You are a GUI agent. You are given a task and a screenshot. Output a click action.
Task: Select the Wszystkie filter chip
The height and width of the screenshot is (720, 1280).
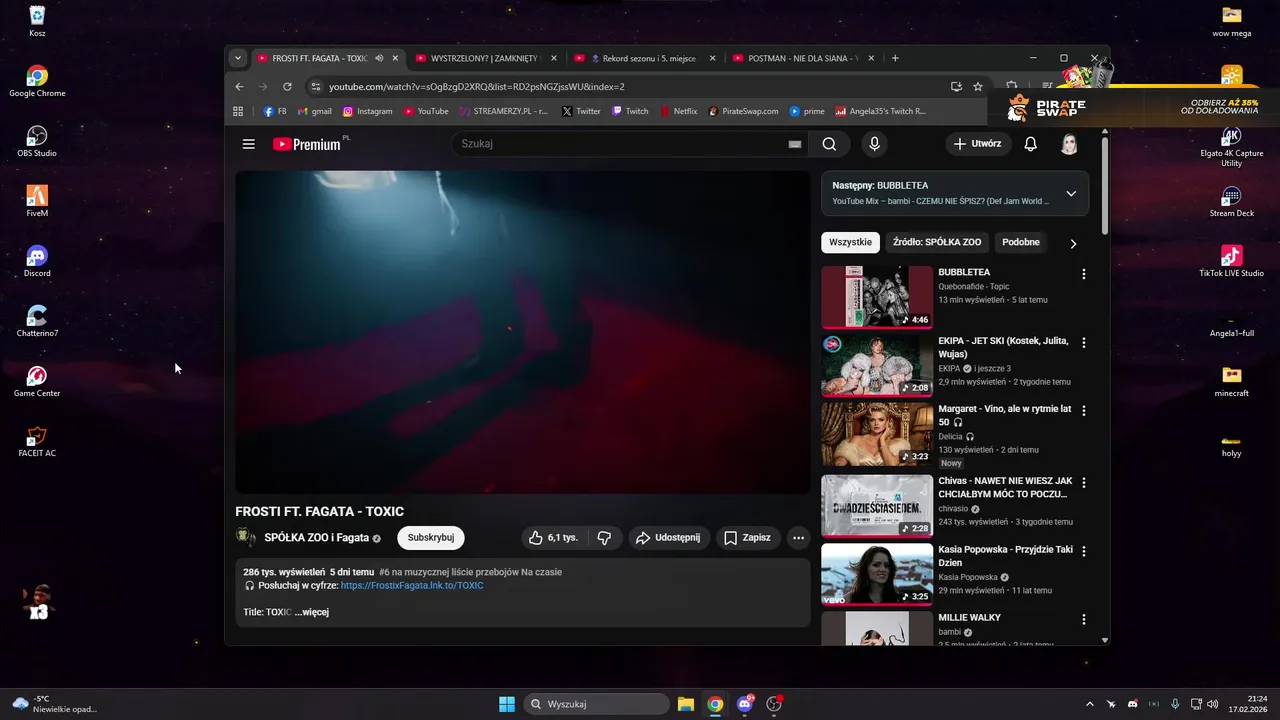pyautogui.click(x=850, y=242)
